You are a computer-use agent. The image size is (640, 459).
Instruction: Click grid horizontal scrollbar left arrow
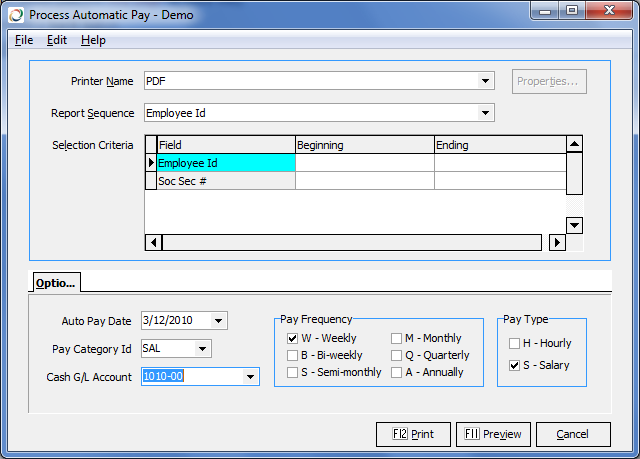click(153, 242)
